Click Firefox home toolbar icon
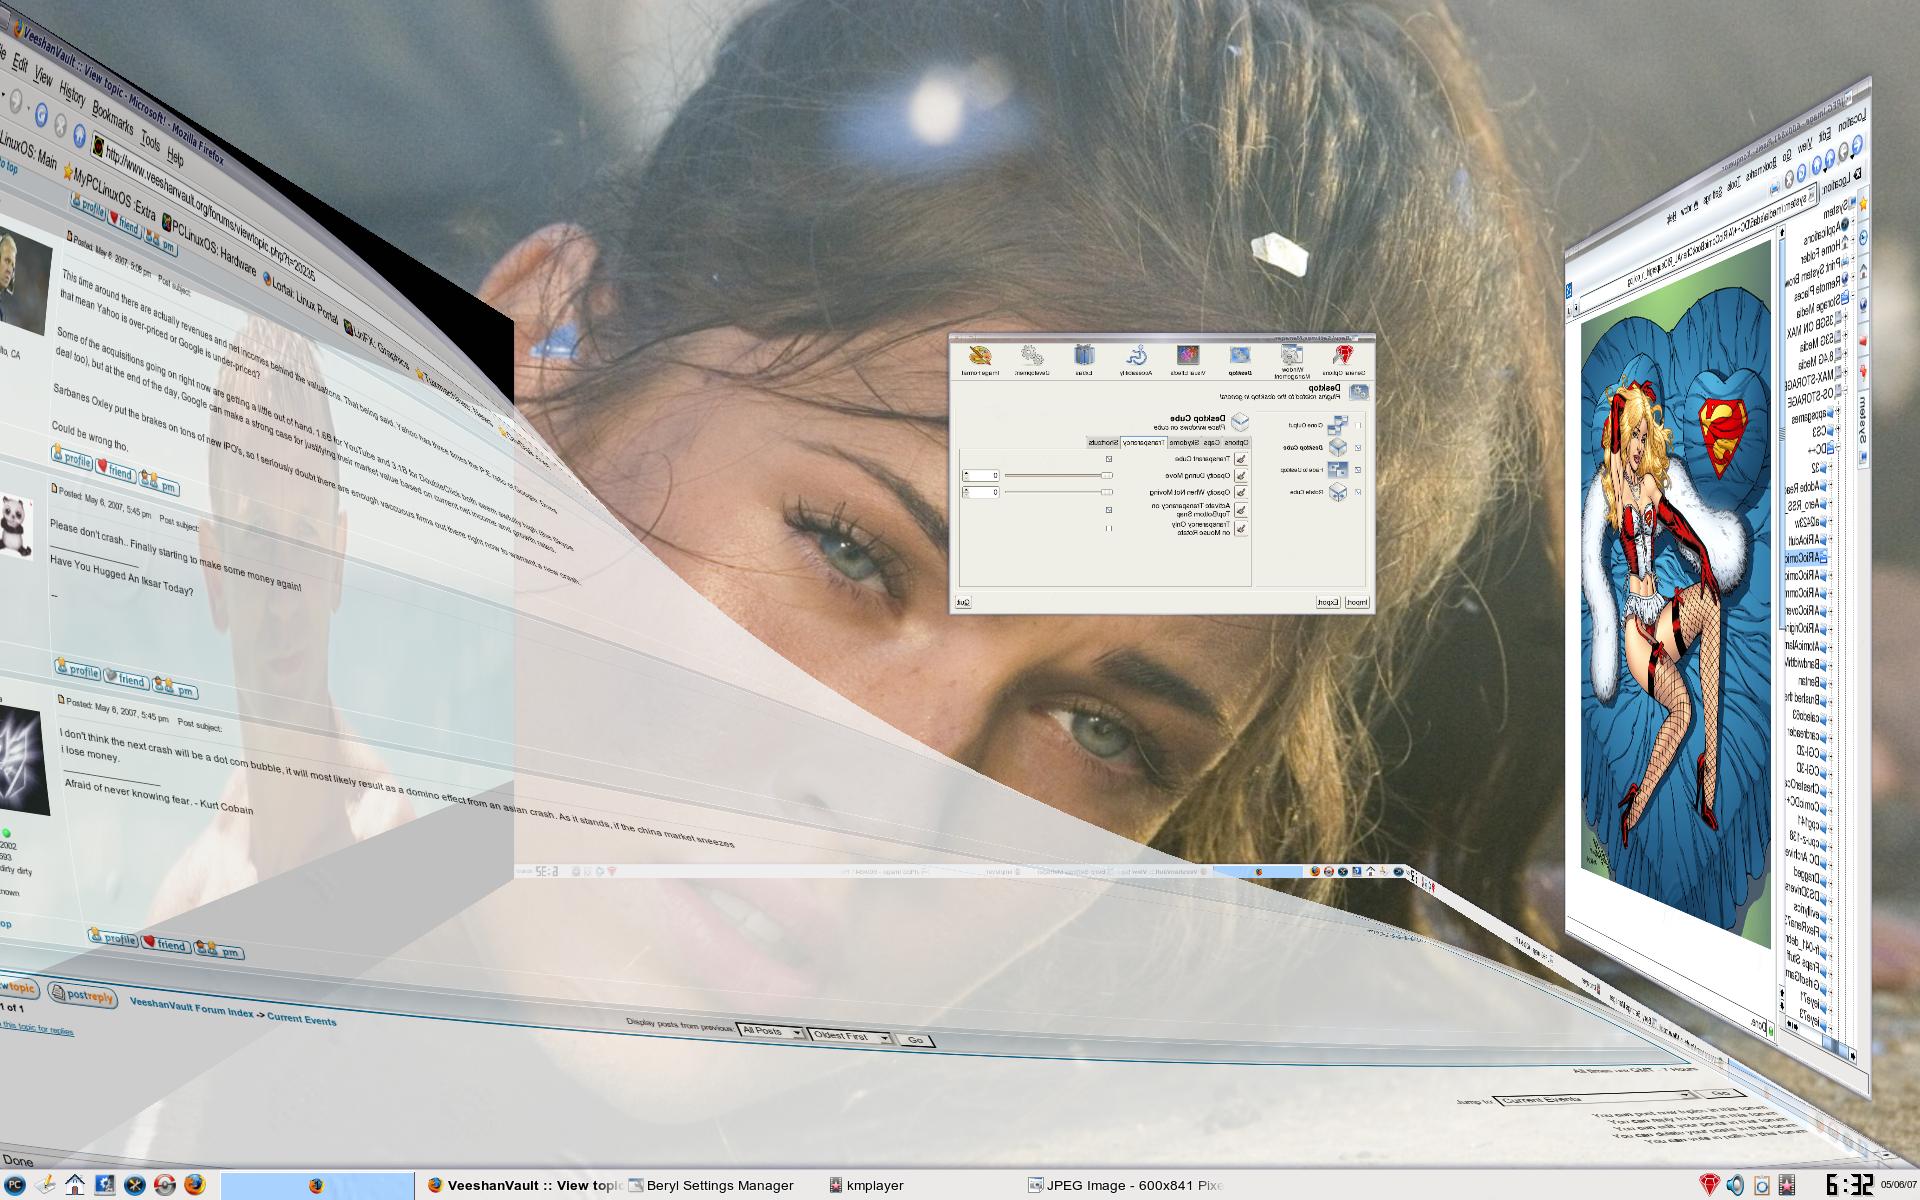This screenshot has height=1200, width=1920. (79, 136)
